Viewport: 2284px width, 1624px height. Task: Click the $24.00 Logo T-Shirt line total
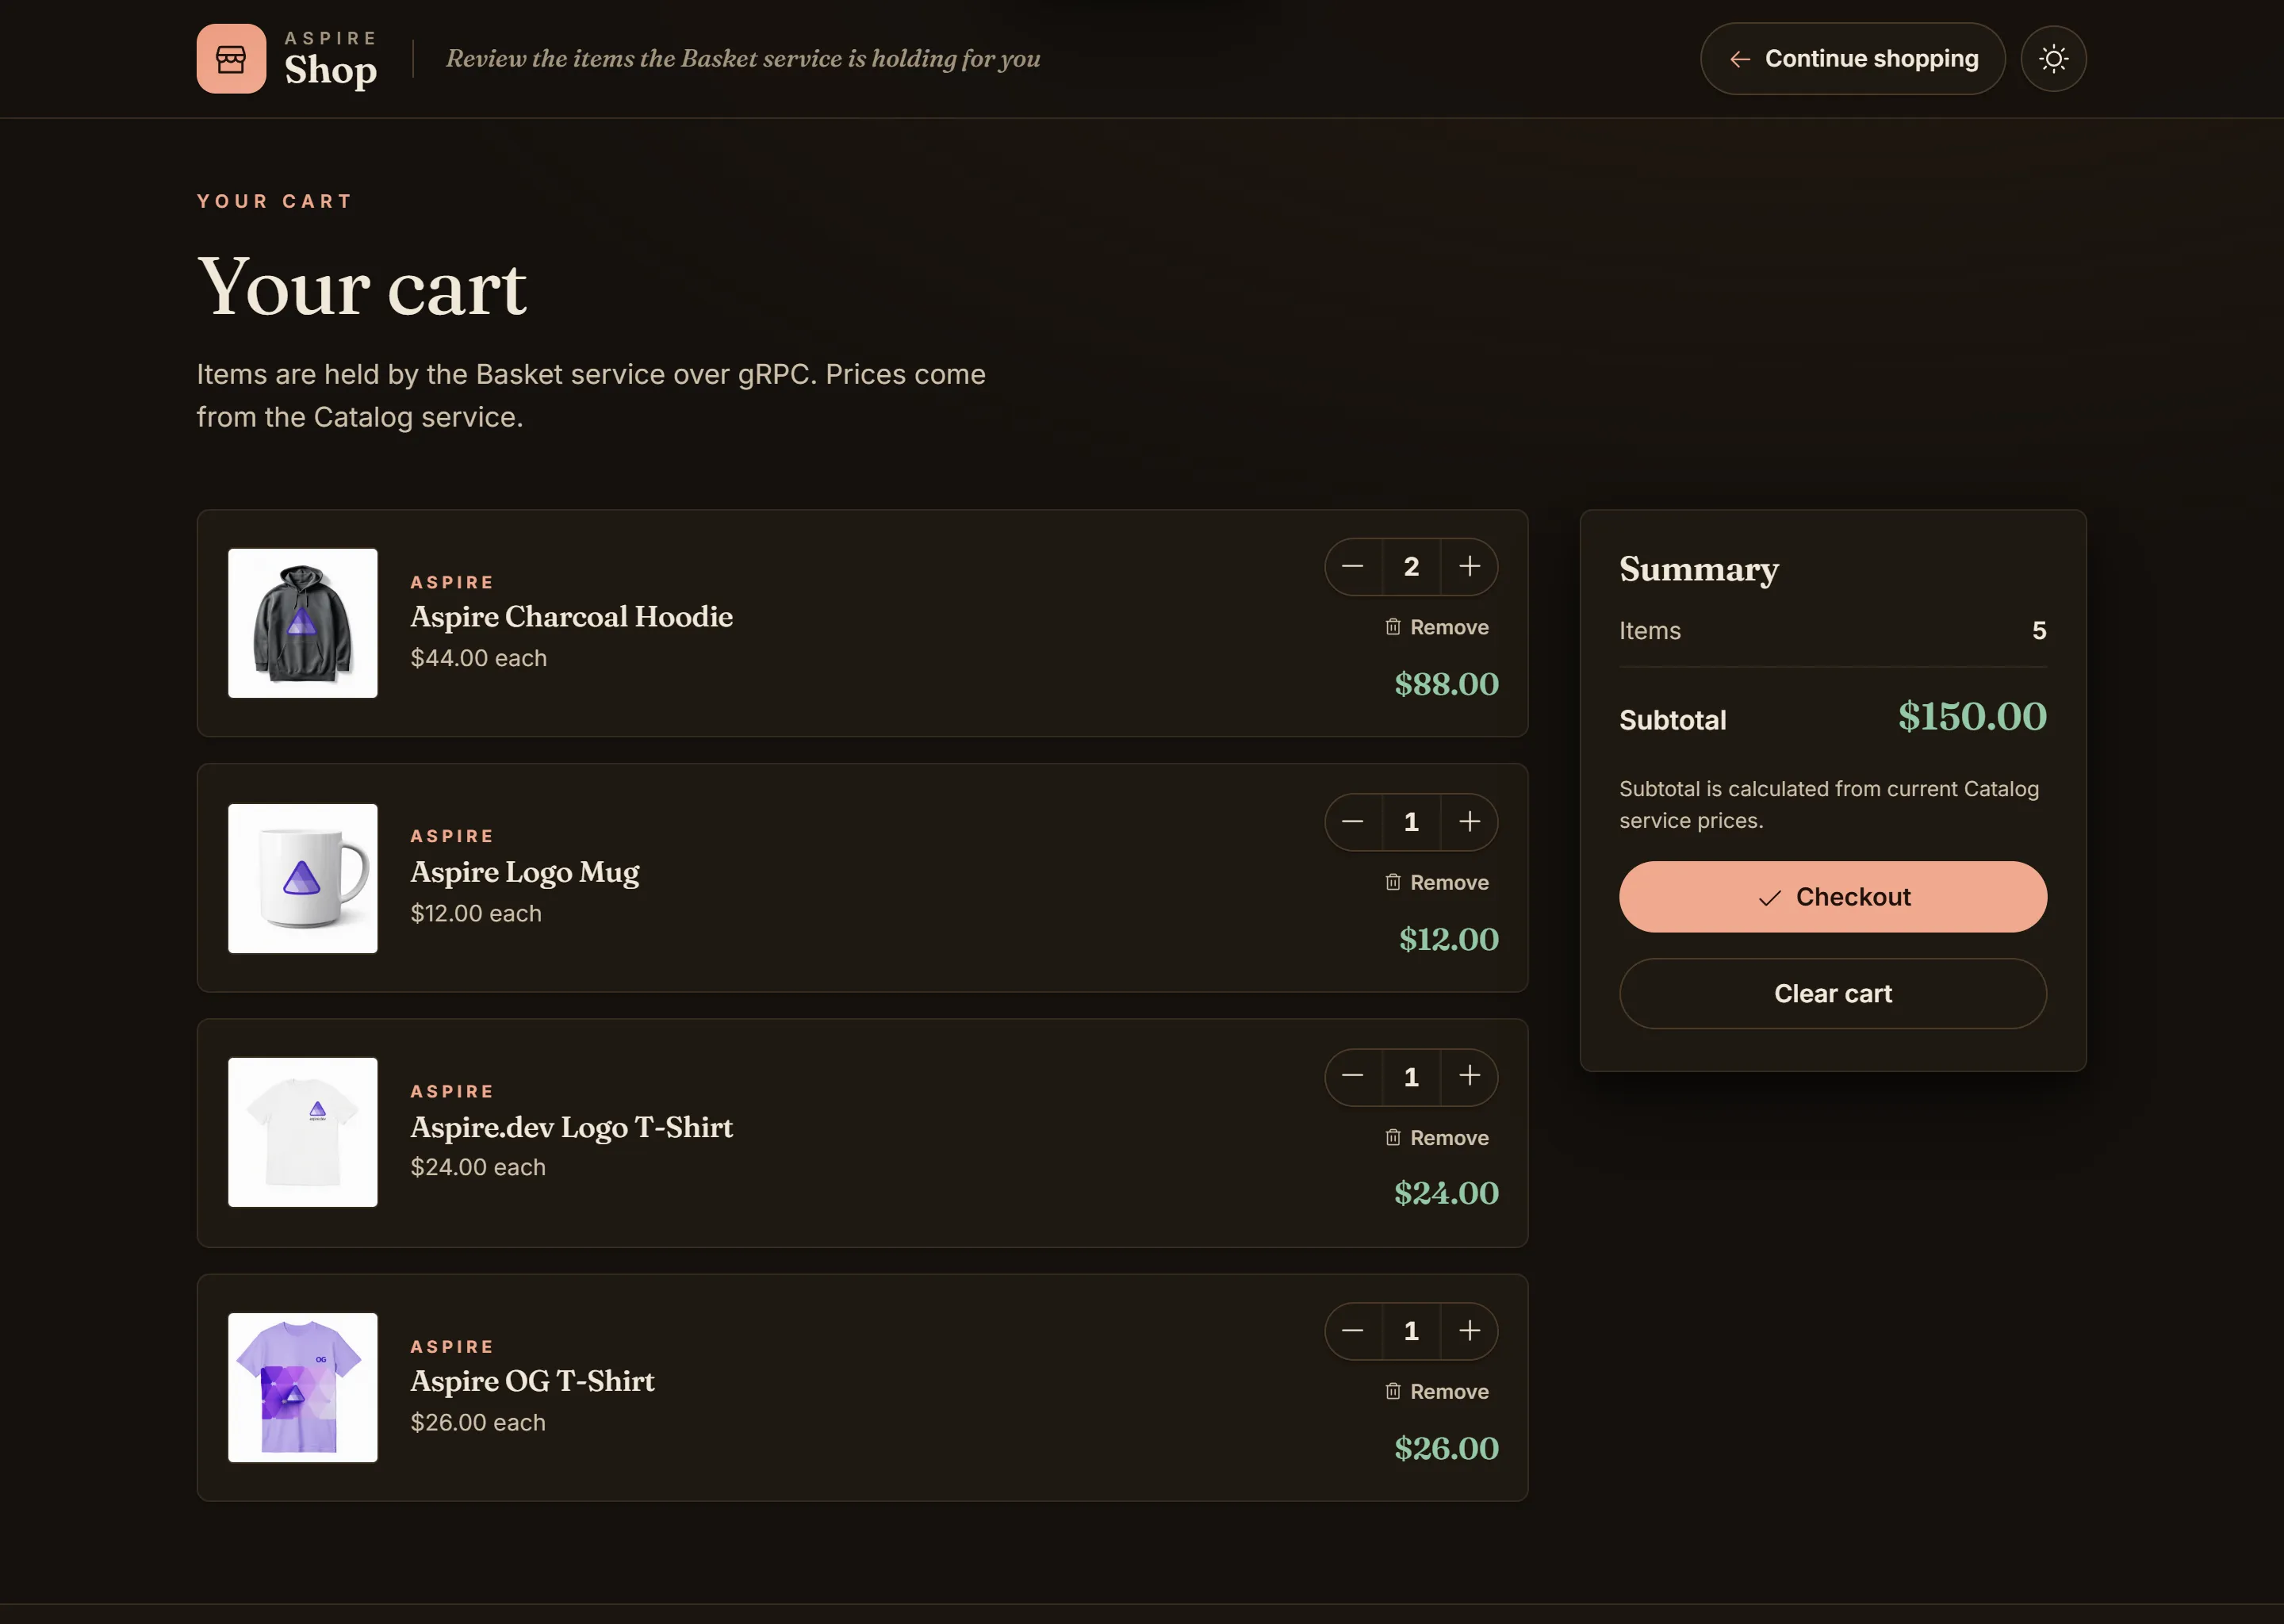coord(1446,1193)
